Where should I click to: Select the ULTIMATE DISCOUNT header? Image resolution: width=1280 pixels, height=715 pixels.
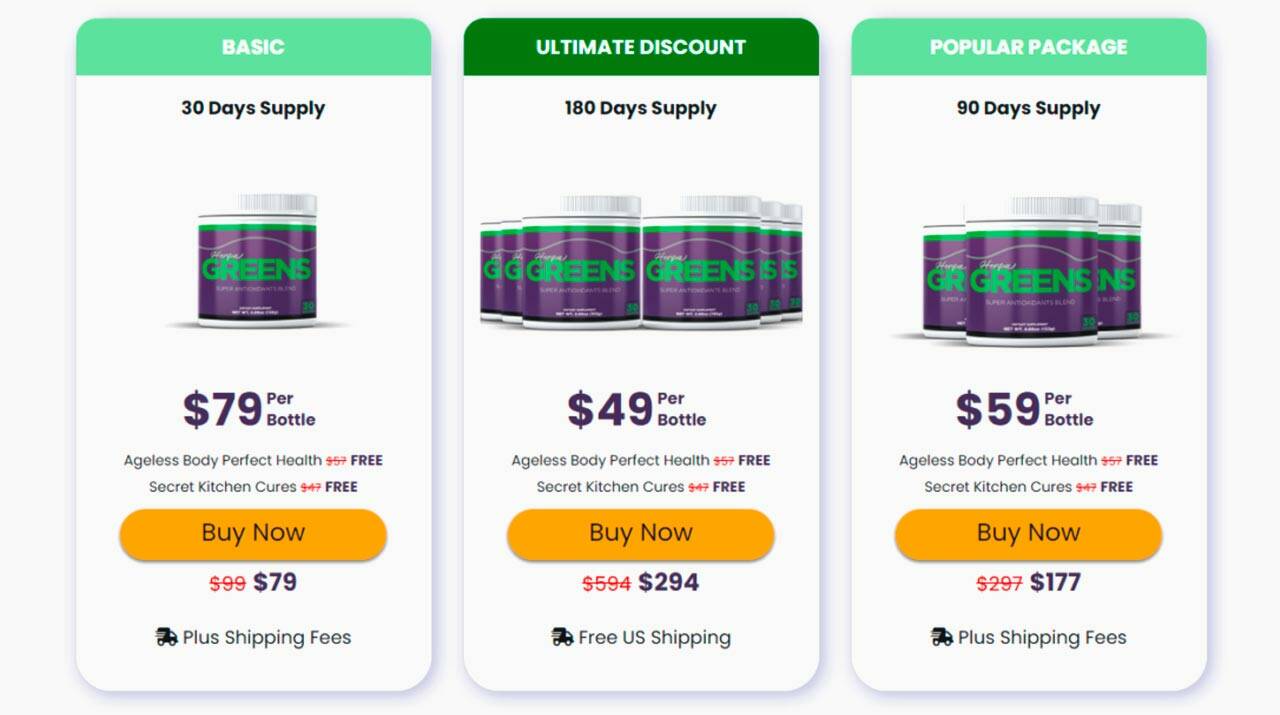click(x=641, y=47)
